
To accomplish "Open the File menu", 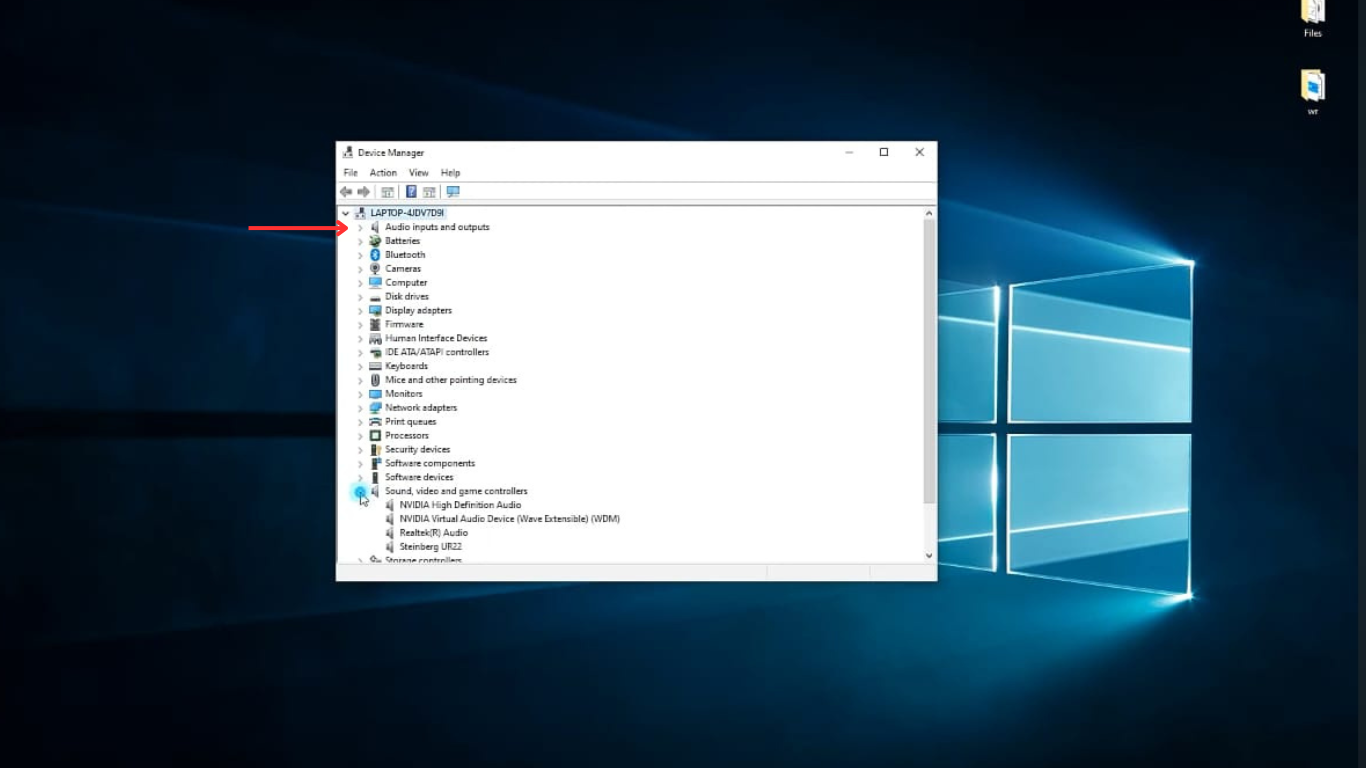I will pos(351,173).
